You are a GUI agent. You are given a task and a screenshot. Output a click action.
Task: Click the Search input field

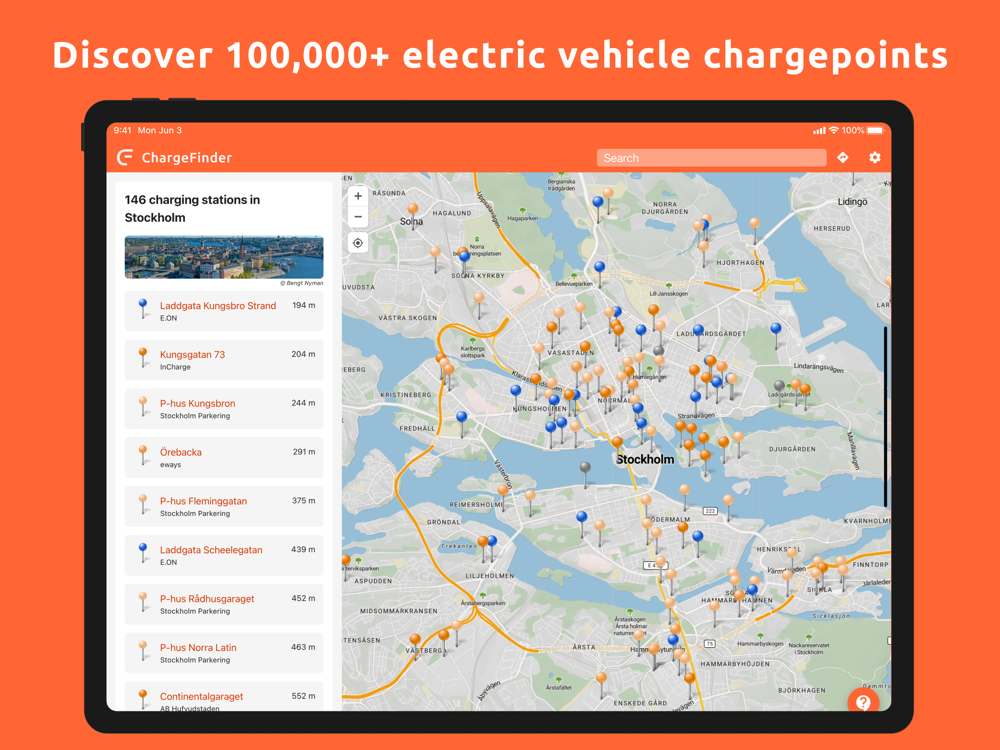[711, 158]
